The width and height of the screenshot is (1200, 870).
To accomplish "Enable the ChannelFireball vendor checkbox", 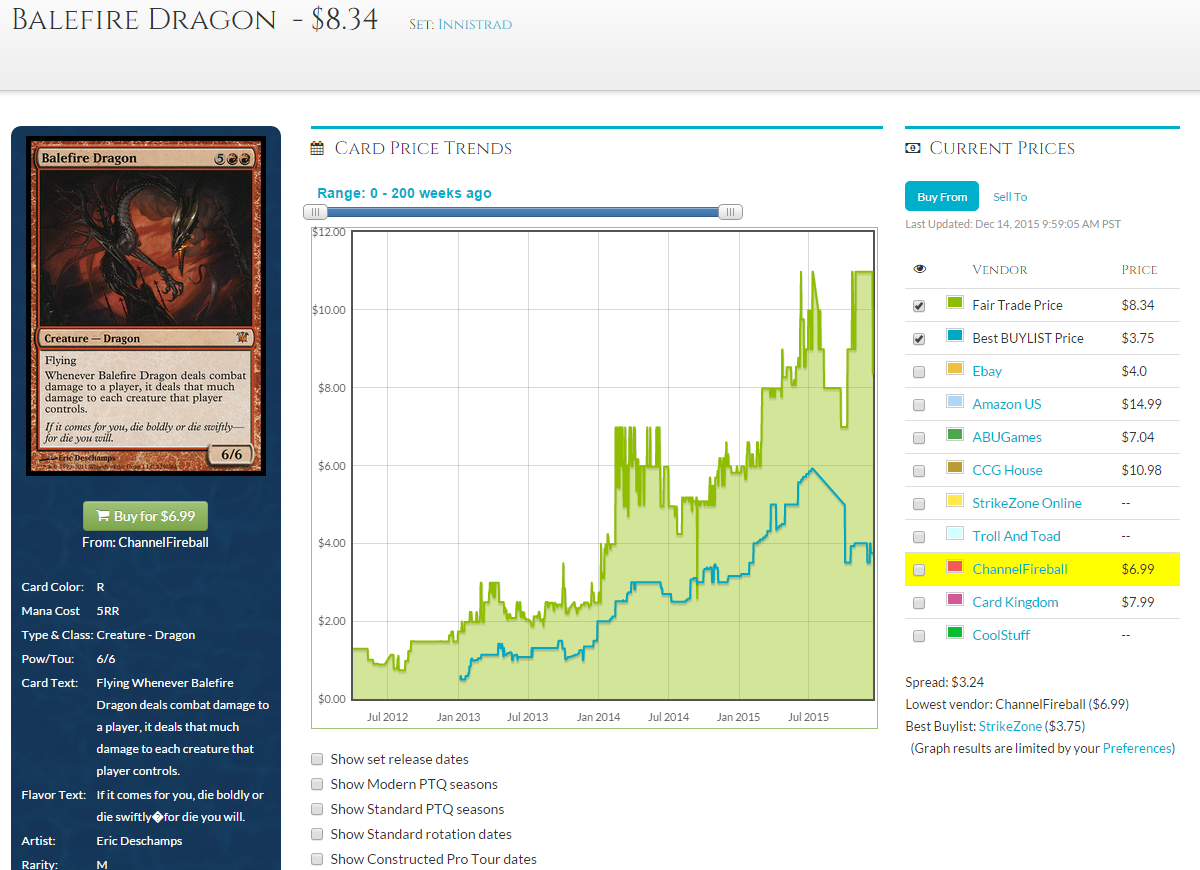I will click(919, 570).
